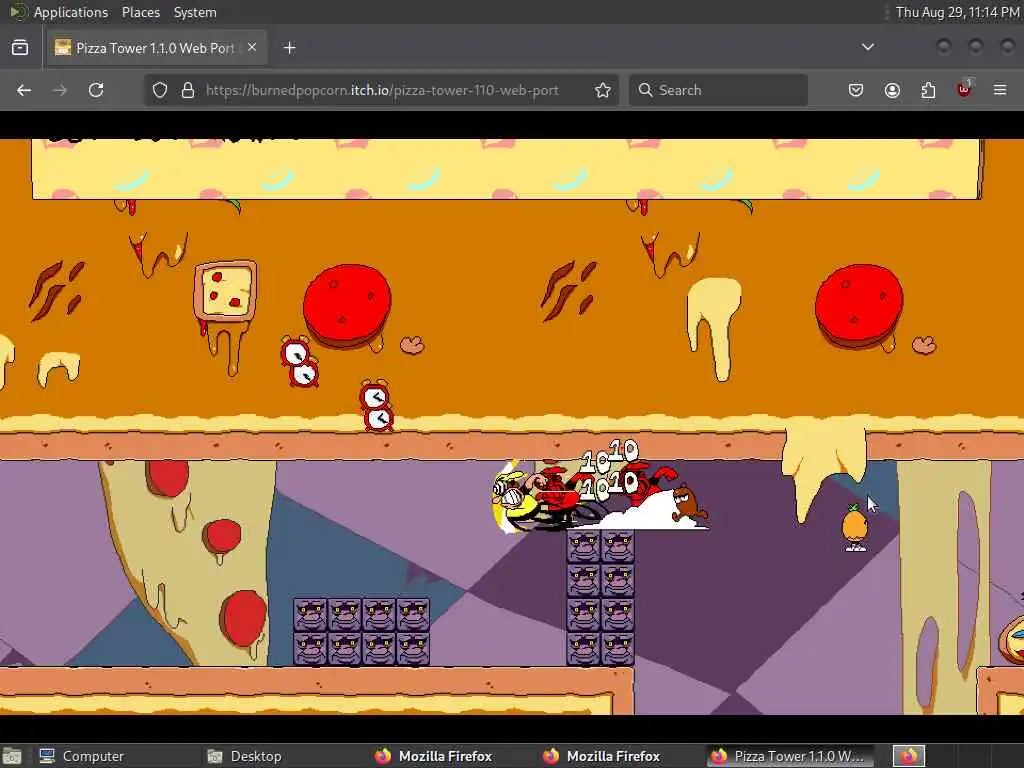Screen dimensions: 1024x768
Task: Click the Firefox workspace switcher icon
Action: pos(908,756)
